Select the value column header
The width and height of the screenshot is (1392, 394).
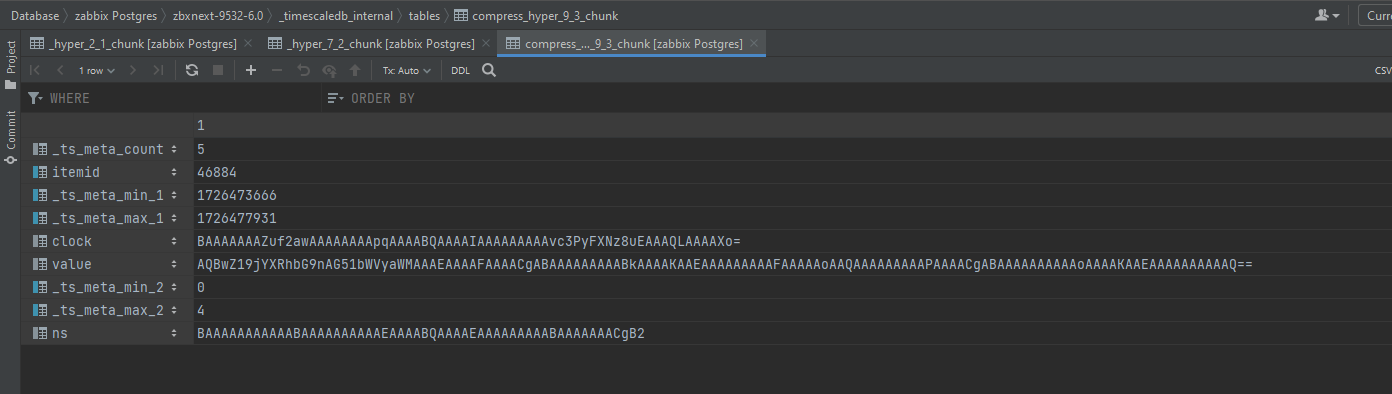107,264
